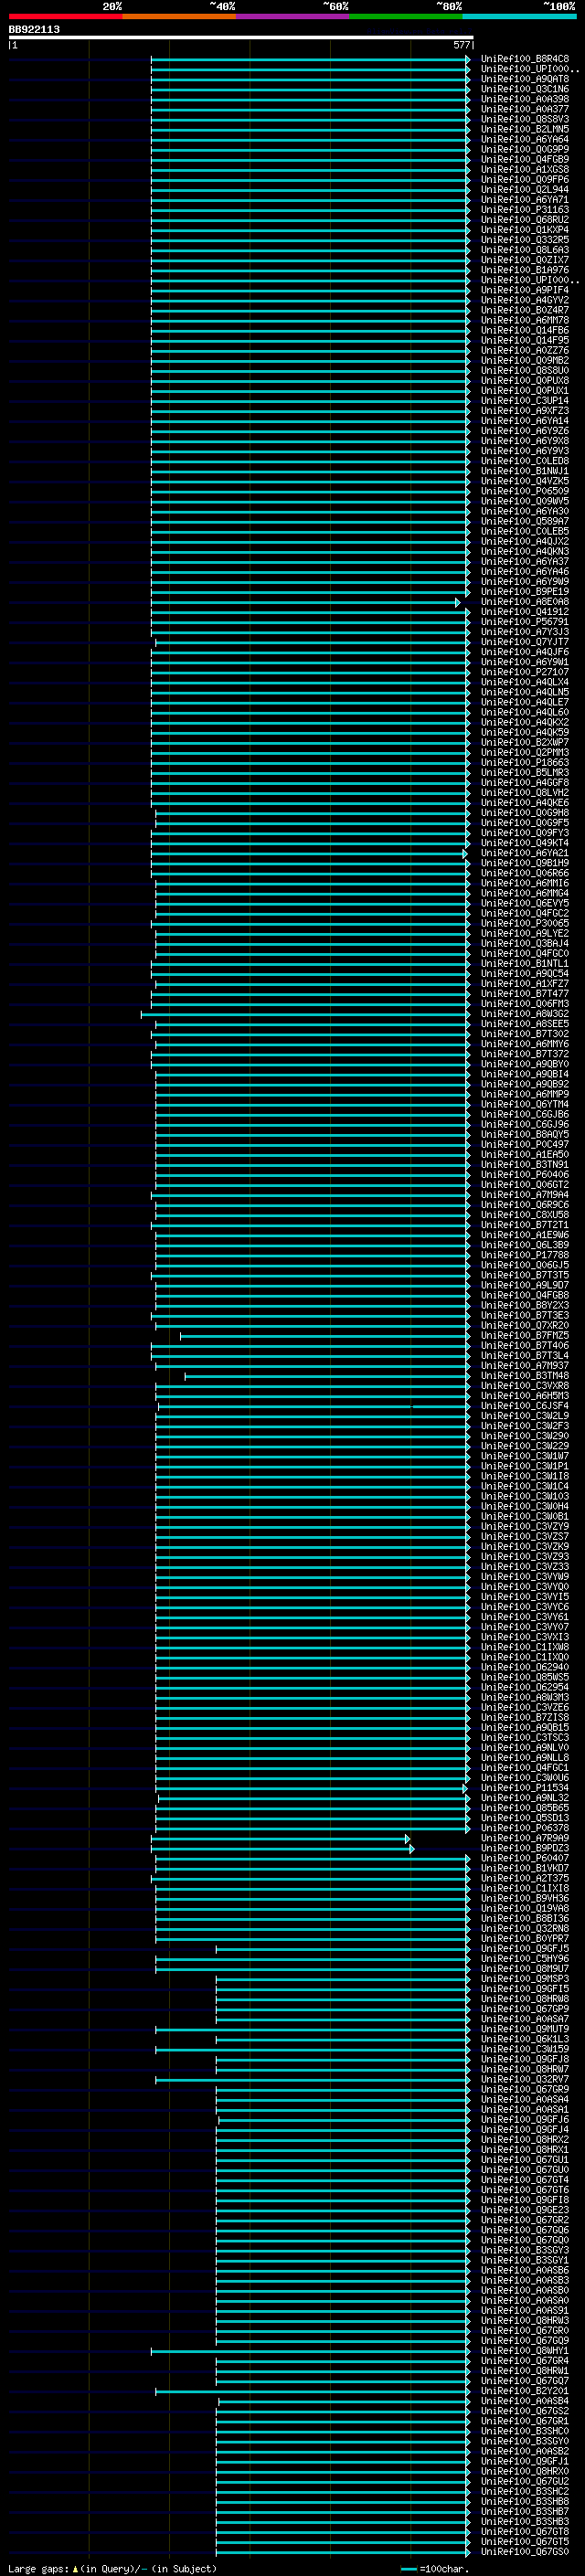The image size is (585, 2576).
Task: Select hit label UniRef100_Q09MB2
Action: point(525,360)
